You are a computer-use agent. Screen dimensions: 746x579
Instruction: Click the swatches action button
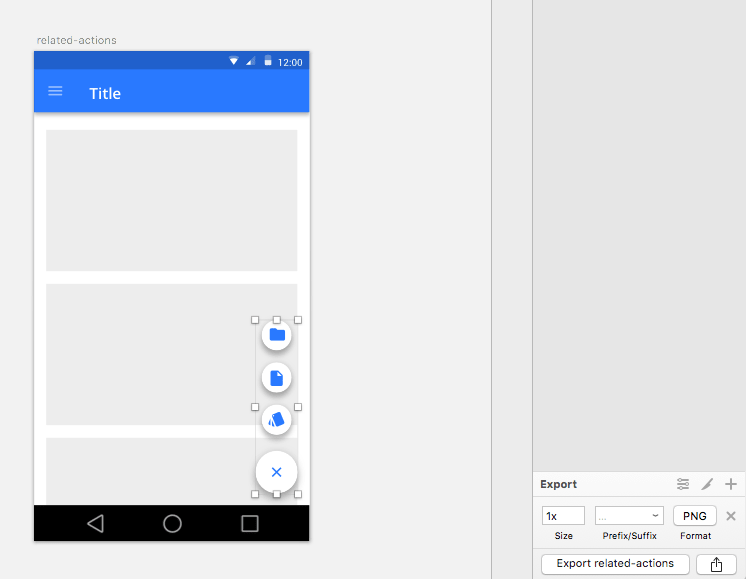[276, 420]
